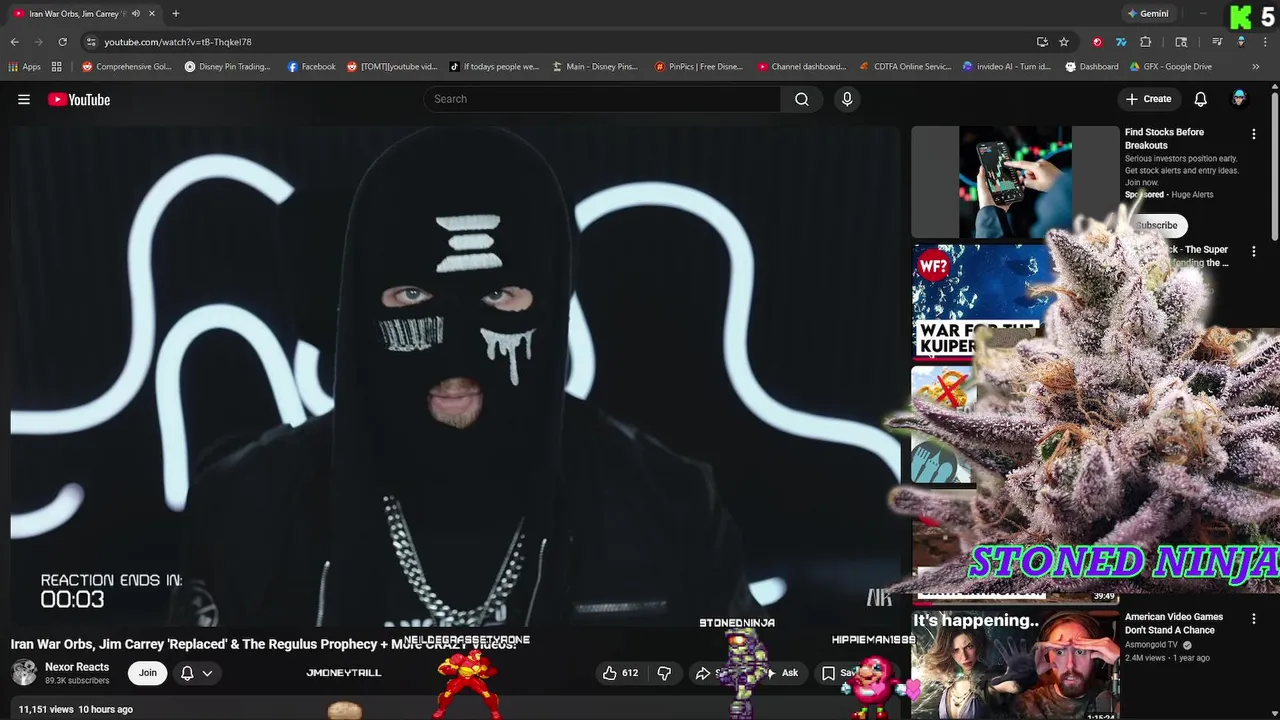Open invideo AI bookmark

(1006, 67)
